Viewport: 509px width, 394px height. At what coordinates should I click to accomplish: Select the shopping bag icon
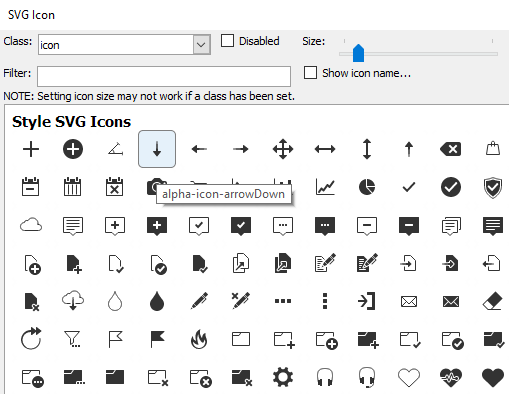[x=493, y=148]
